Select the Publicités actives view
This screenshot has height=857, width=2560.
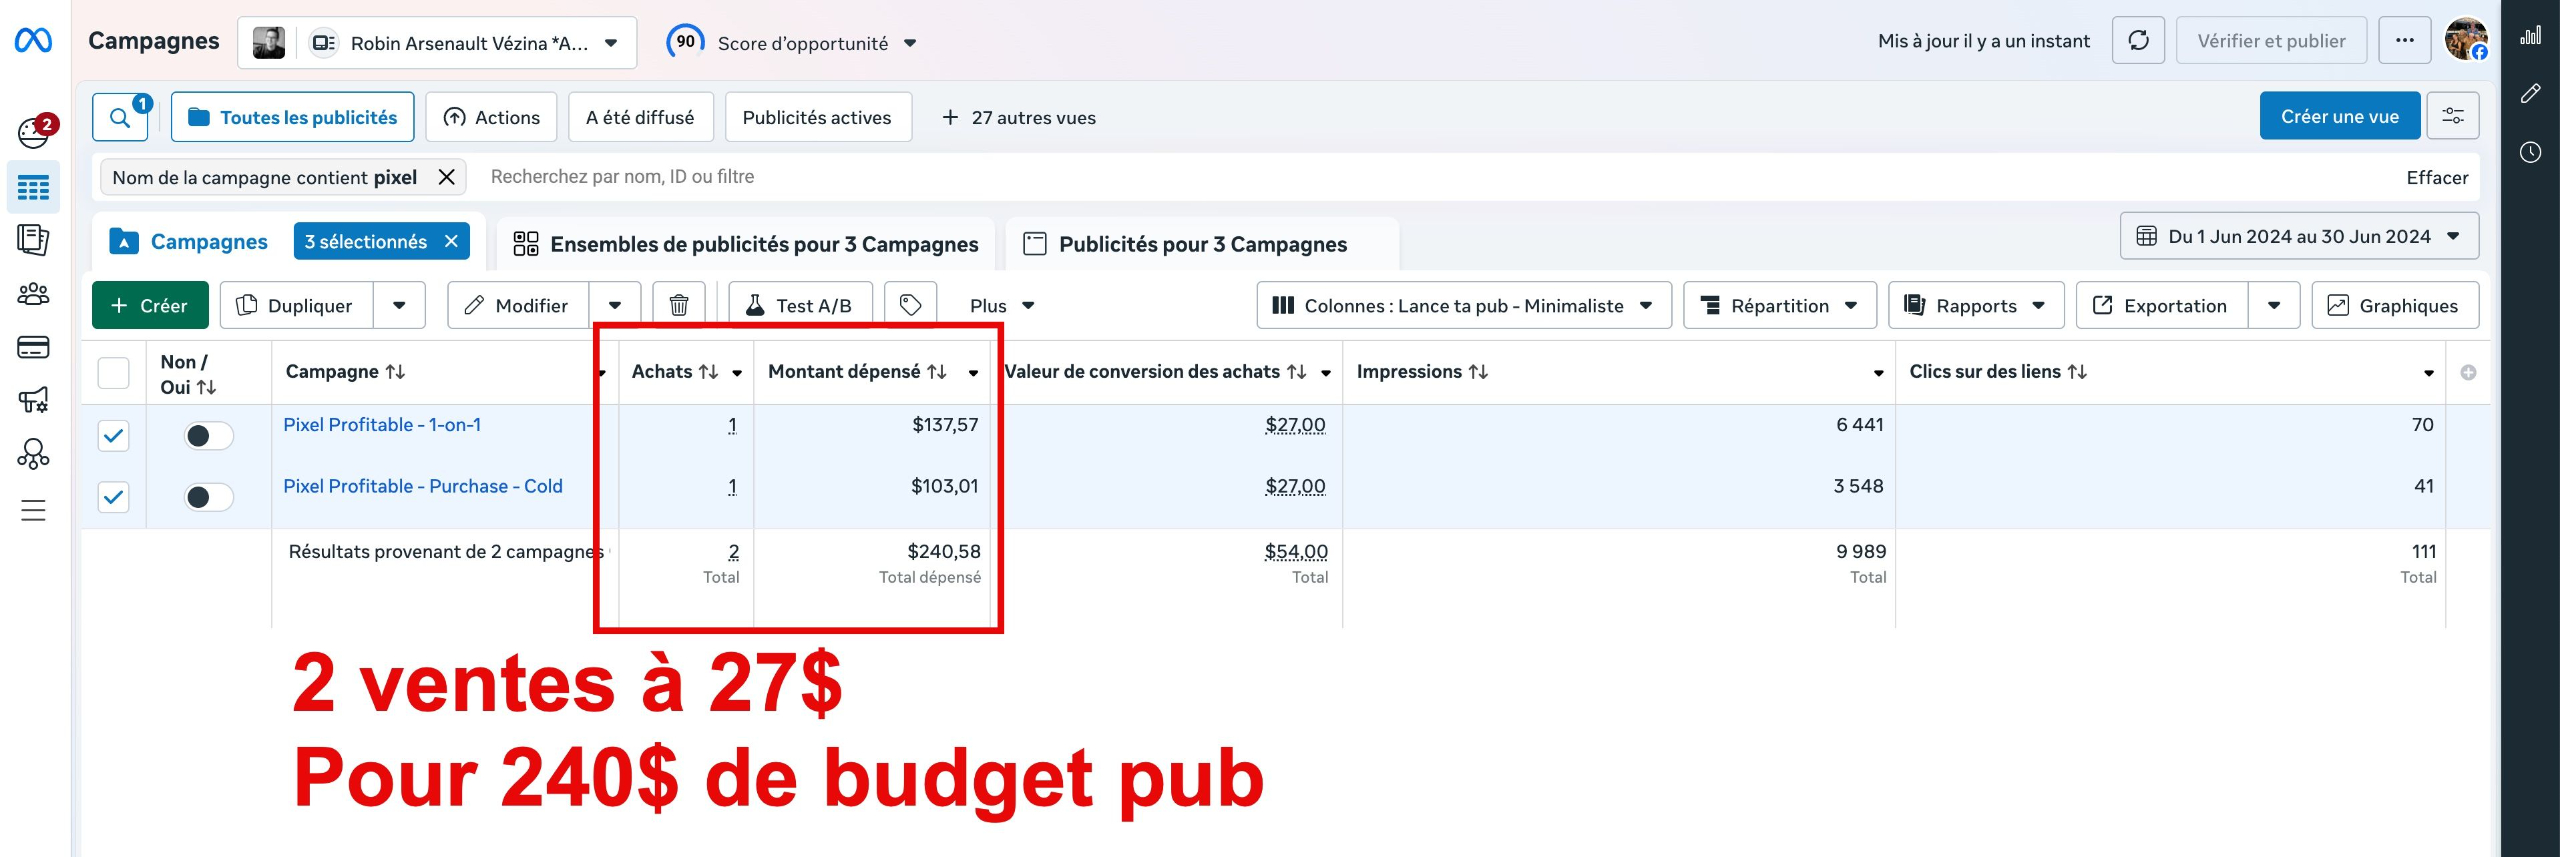[817, 117]
